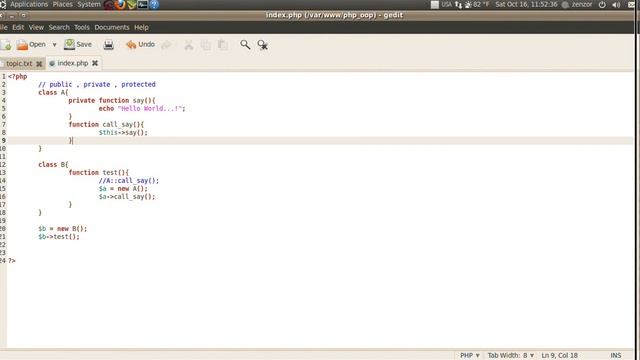Select the index.php tab
Screen dimensions: 640x360
click(73, 63)
